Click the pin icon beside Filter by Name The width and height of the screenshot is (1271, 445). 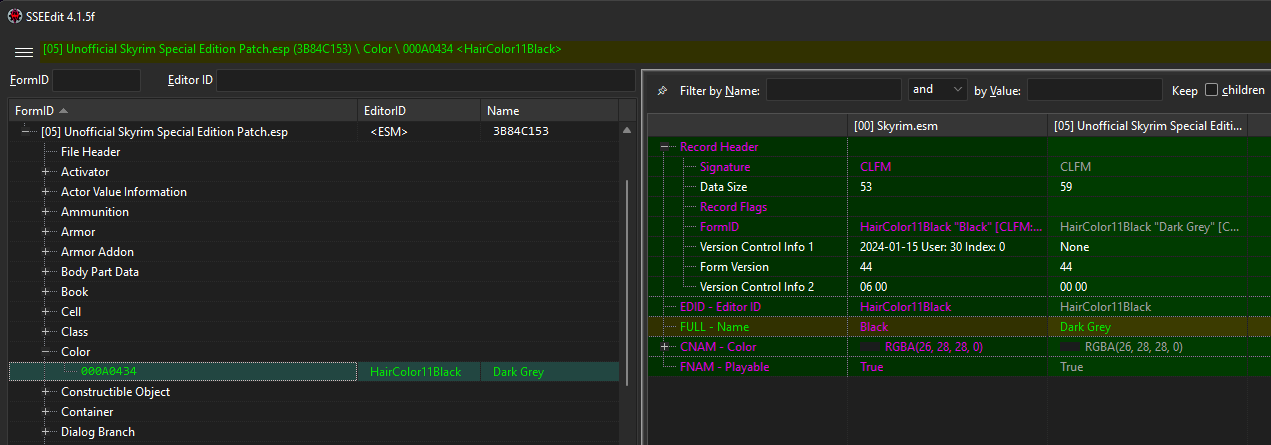tap(662, 90)
